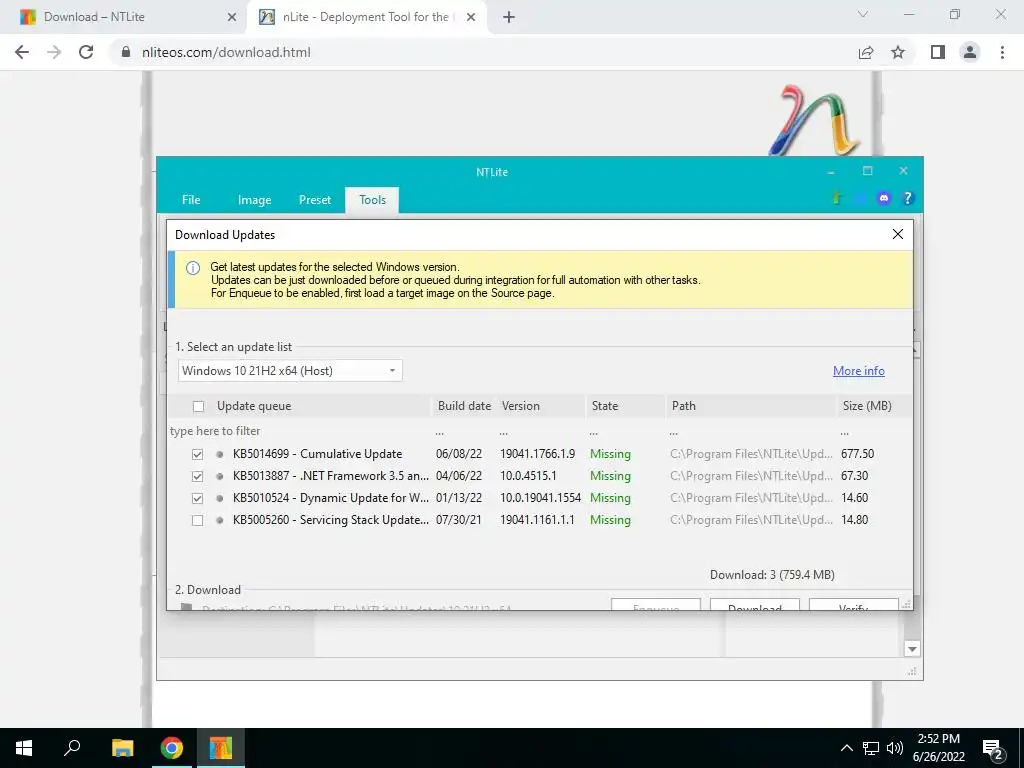The image size is (1024, 768).
Task: Bookmark this page with the star icon
Action: click(x=898, y=52)
